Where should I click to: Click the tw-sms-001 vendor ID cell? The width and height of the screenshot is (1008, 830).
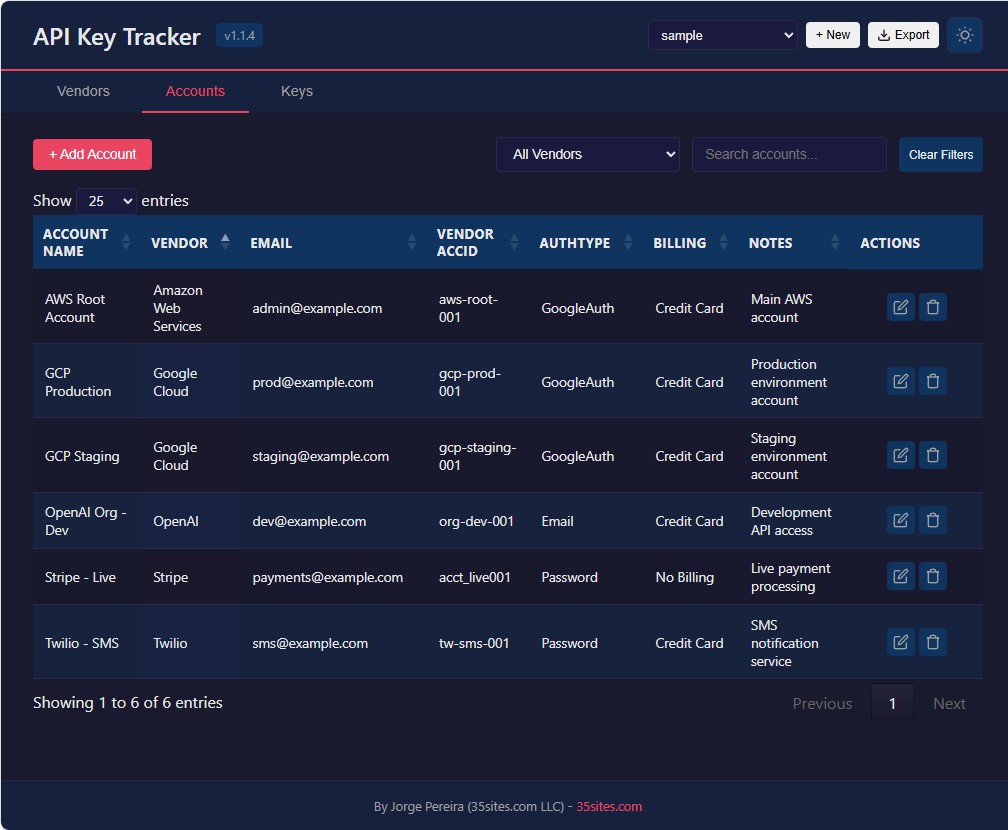tap(474, 643)
